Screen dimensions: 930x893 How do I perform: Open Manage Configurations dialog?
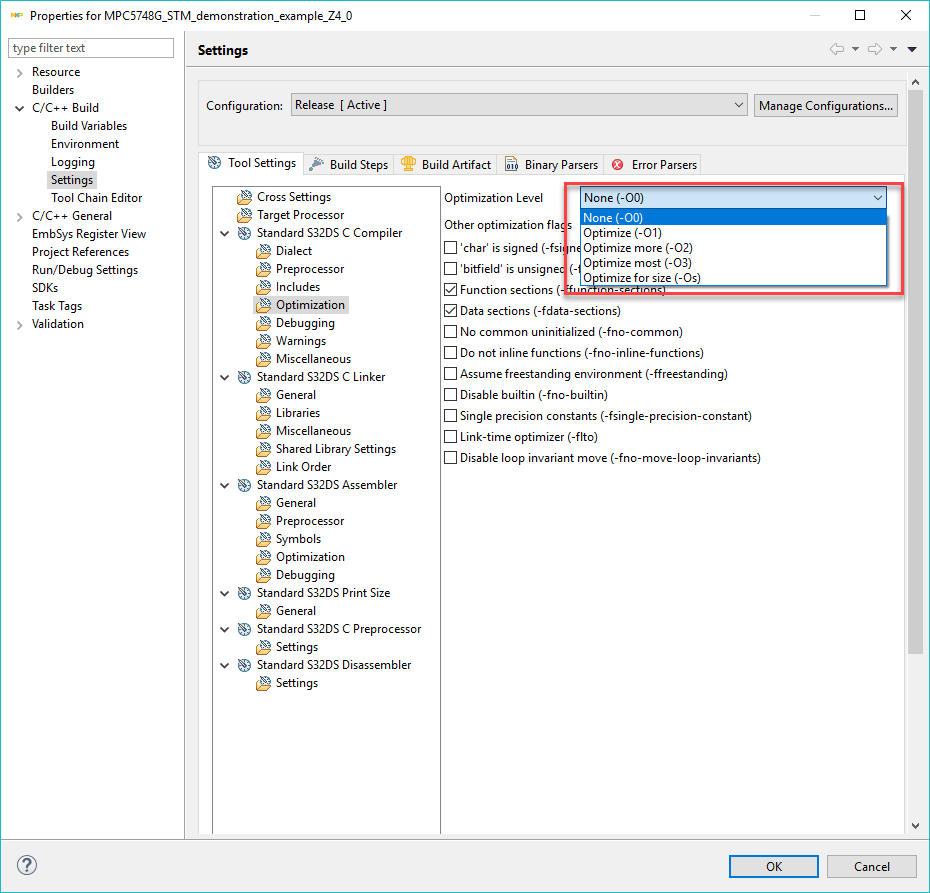pyautogui.click(x=826, y=106)
